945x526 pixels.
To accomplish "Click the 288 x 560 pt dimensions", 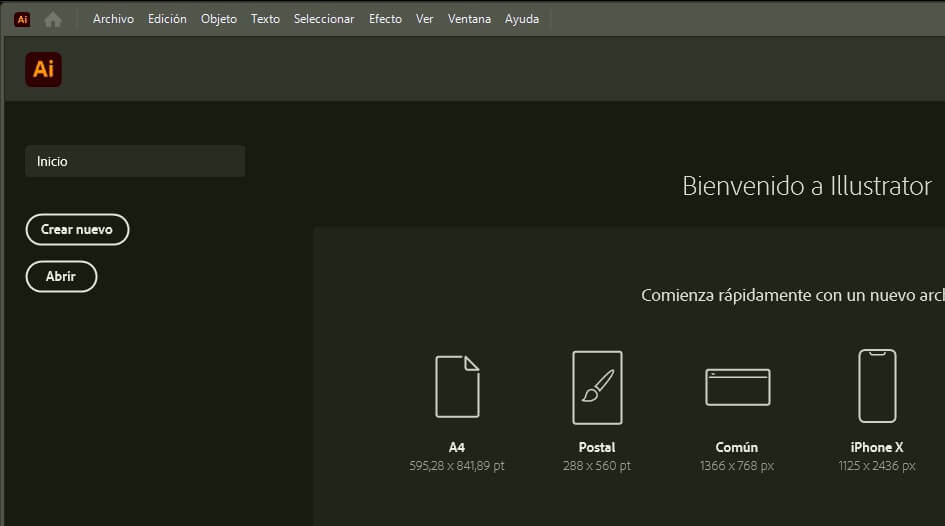I will tap(597, 466).
